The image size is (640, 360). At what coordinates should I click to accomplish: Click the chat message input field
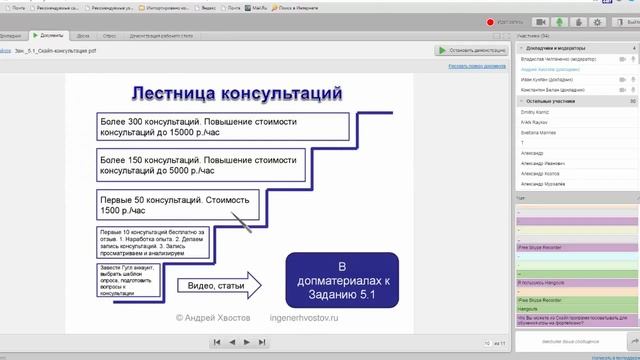[571, 341]
